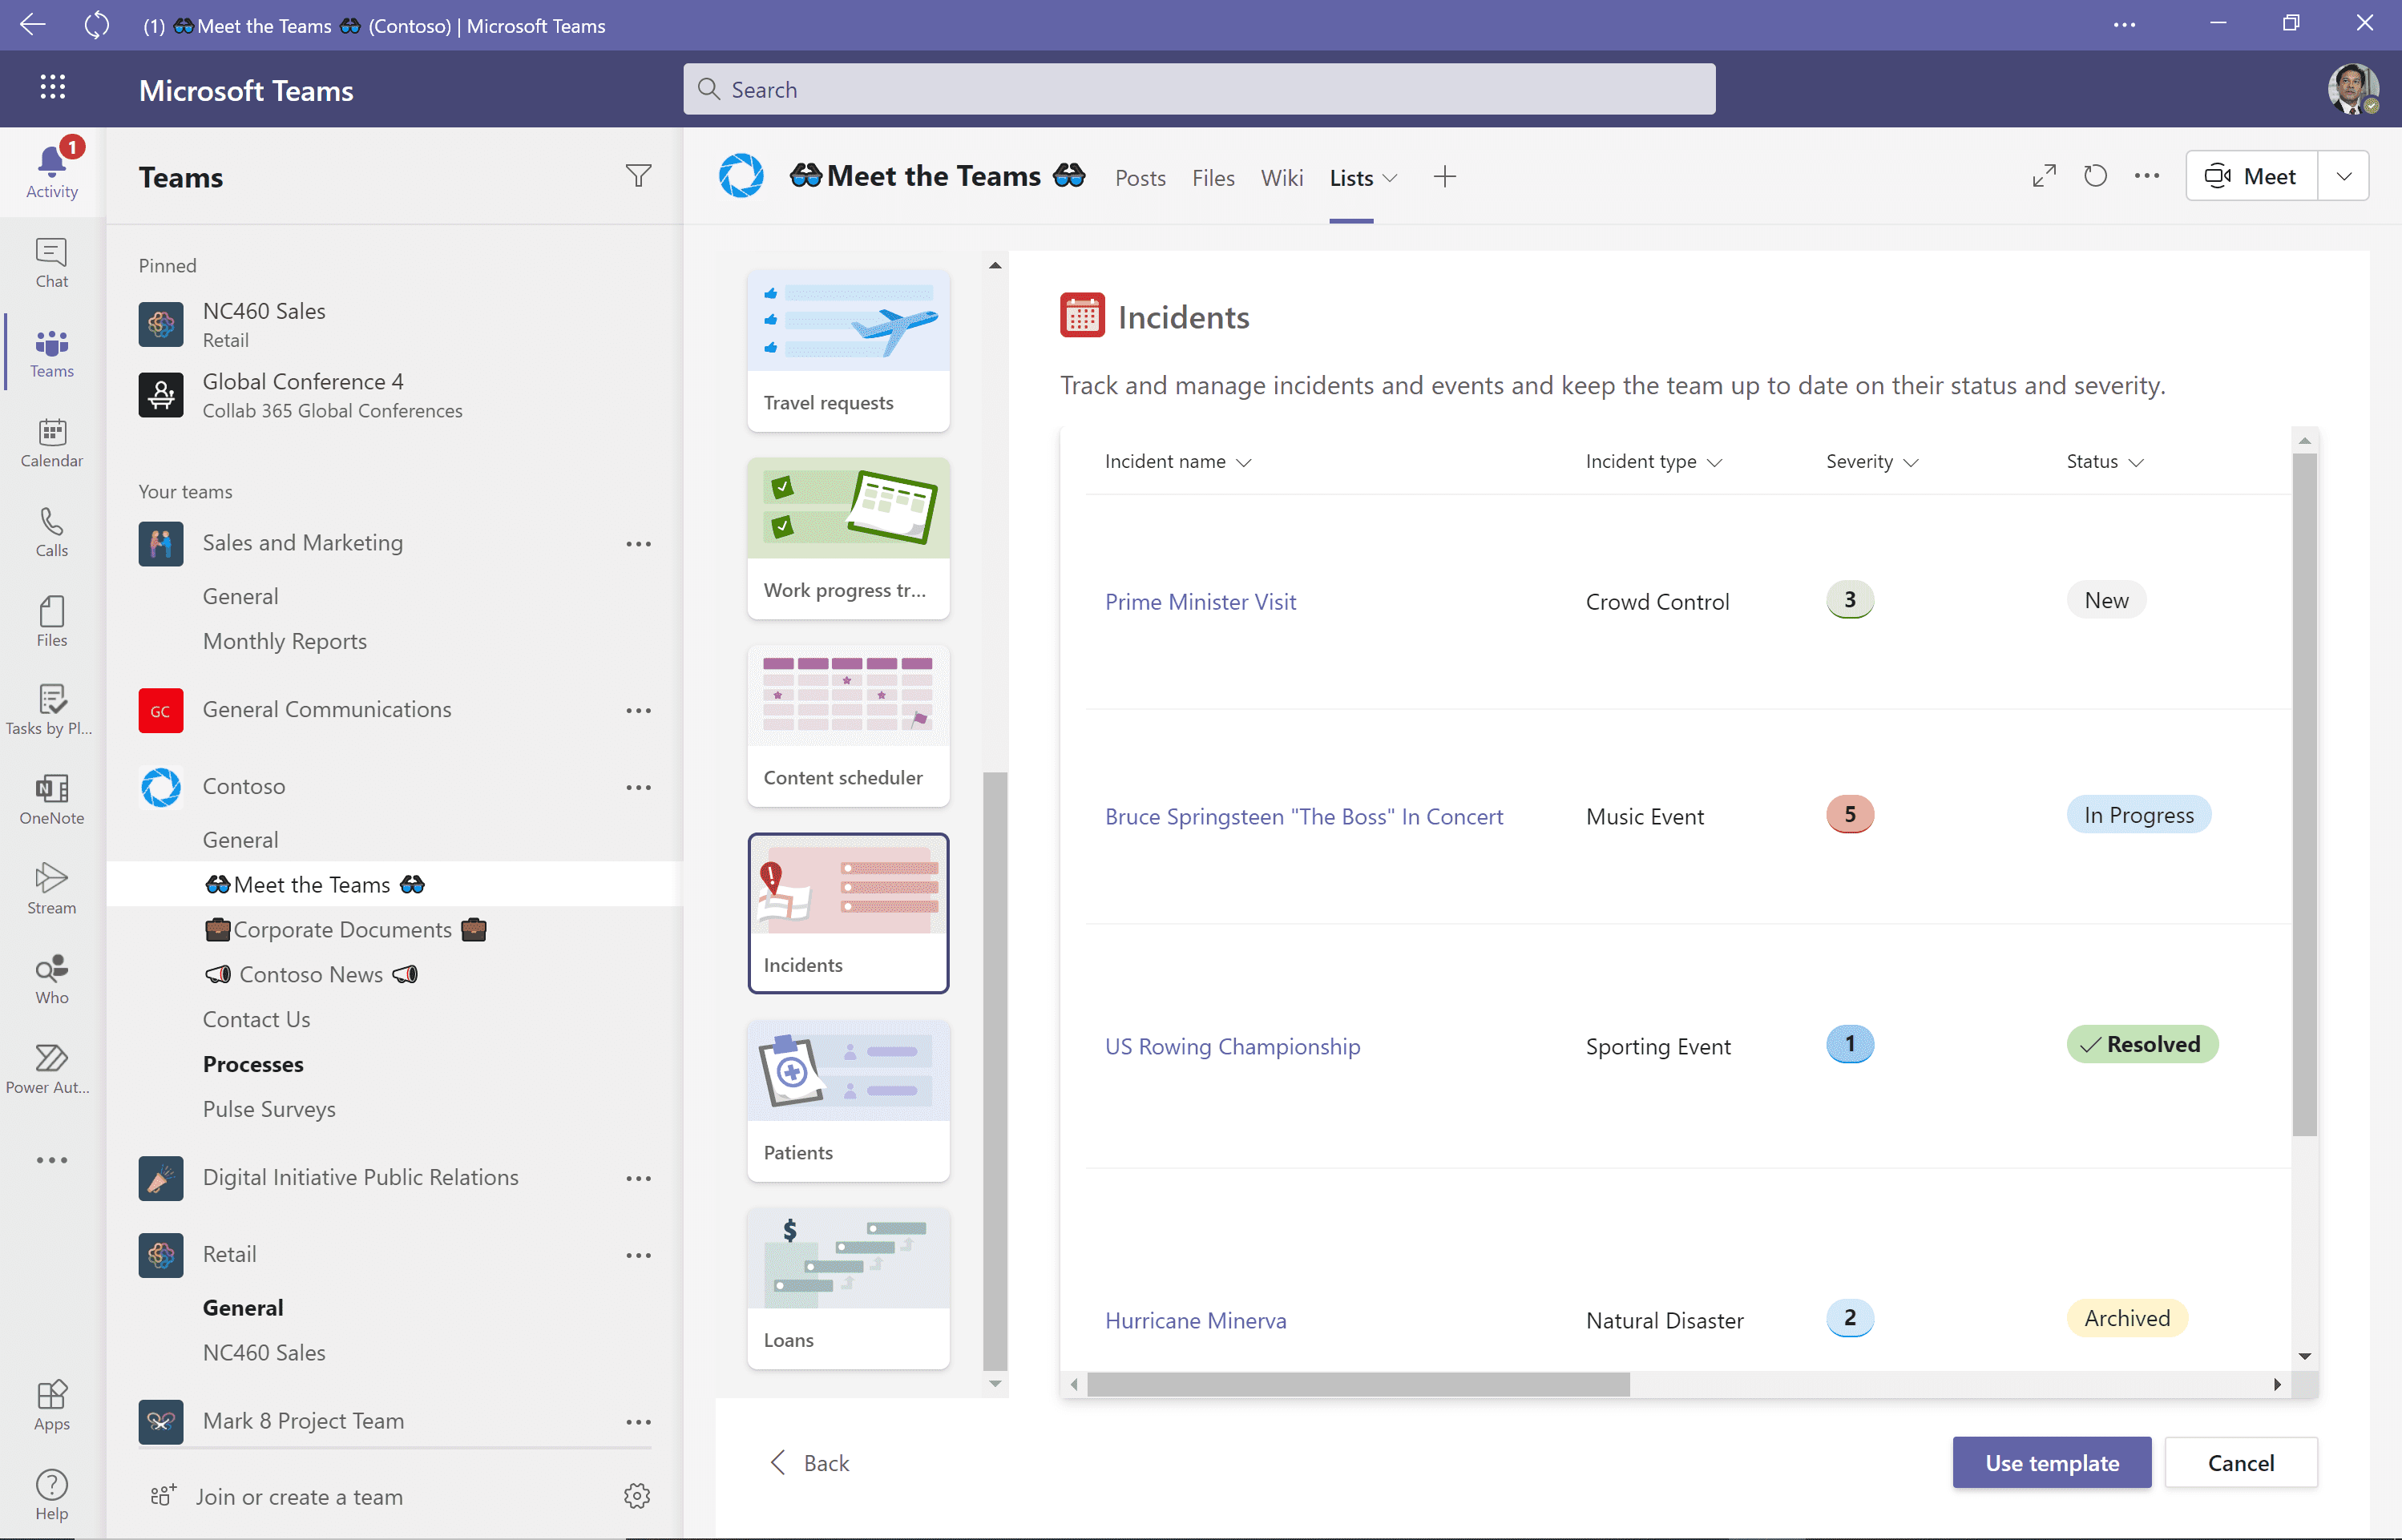Screen dimensions: 2402x1540
Task: Add a new tab with plus icon
Action: pos(1444,177)
